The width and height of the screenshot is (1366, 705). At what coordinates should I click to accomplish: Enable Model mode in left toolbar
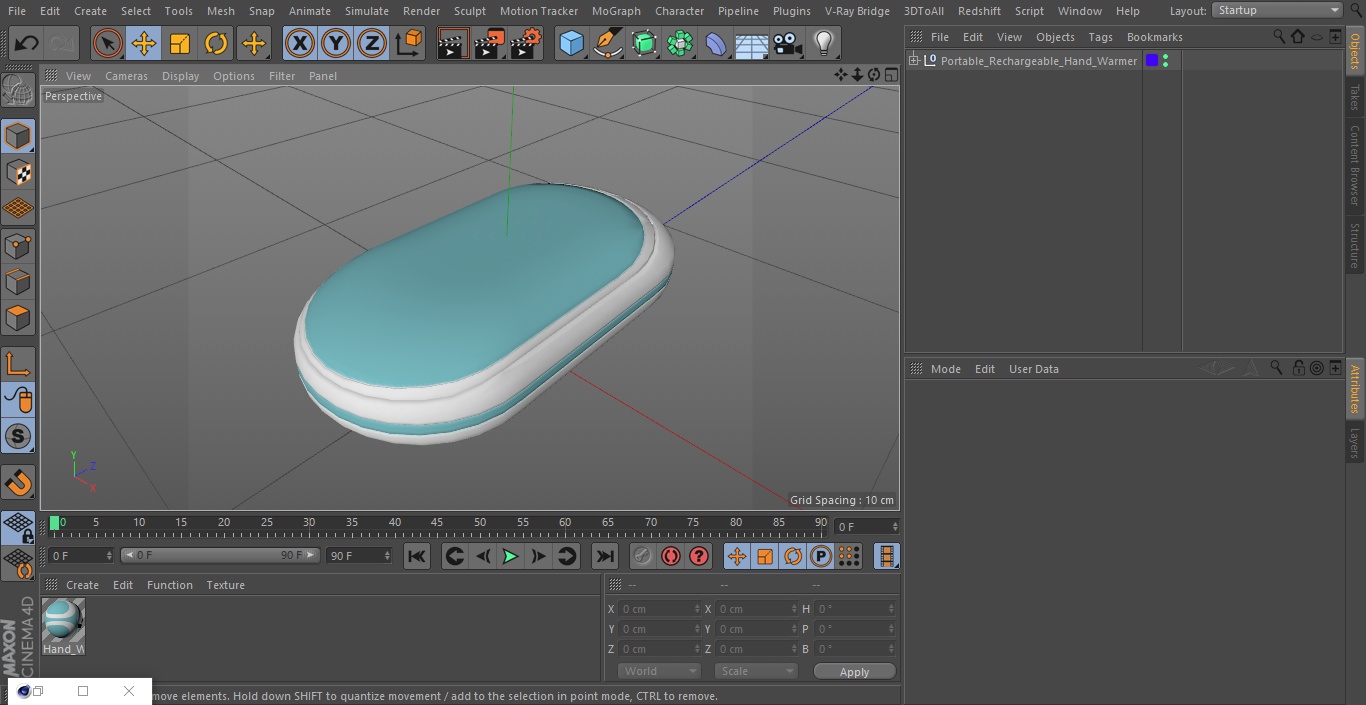tap(18, 137)
